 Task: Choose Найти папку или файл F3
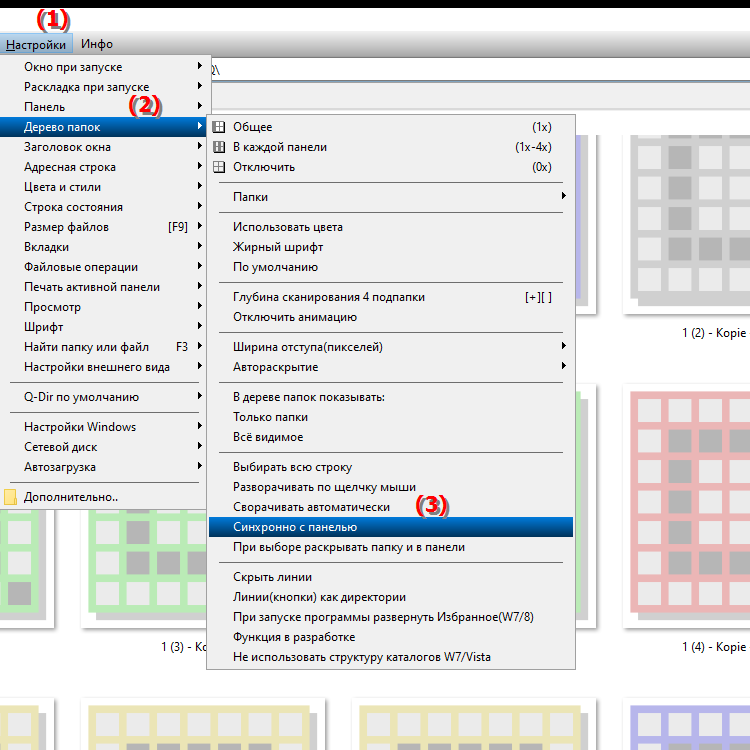tap(103, 347)
